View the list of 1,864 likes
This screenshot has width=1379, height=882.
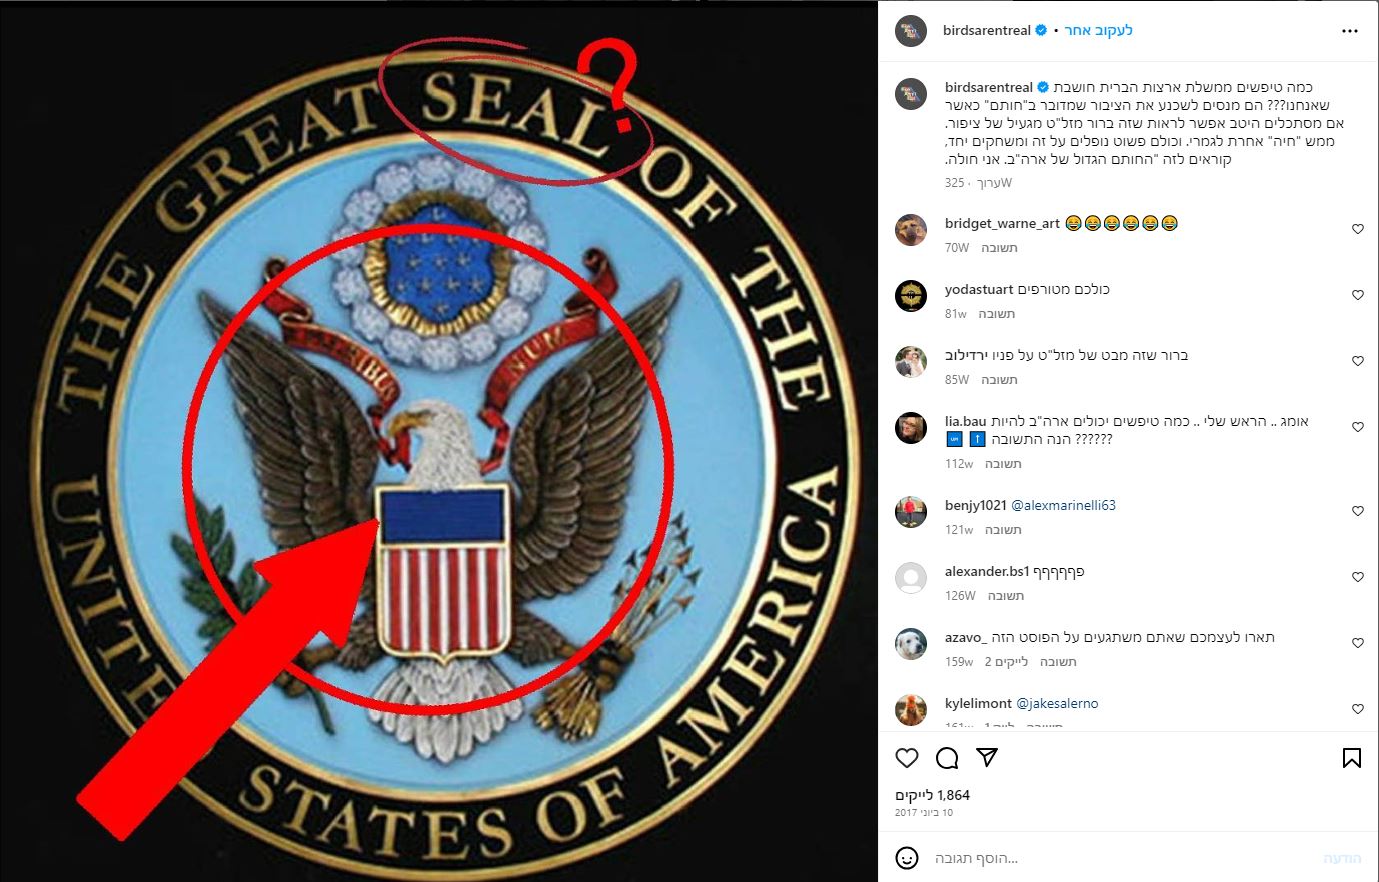point(932,795)
